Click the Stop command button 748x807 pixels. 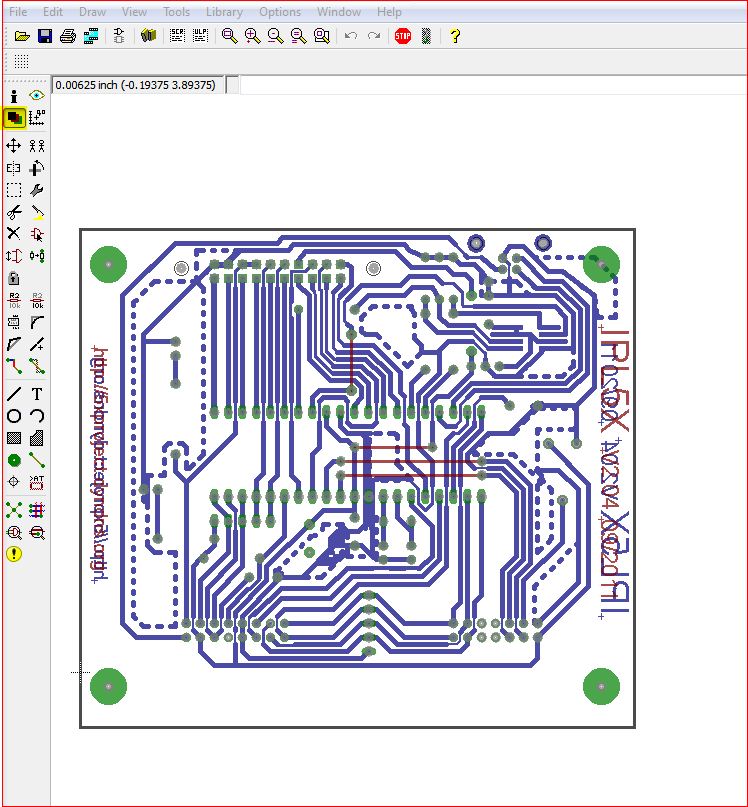(x=403, y=36)
